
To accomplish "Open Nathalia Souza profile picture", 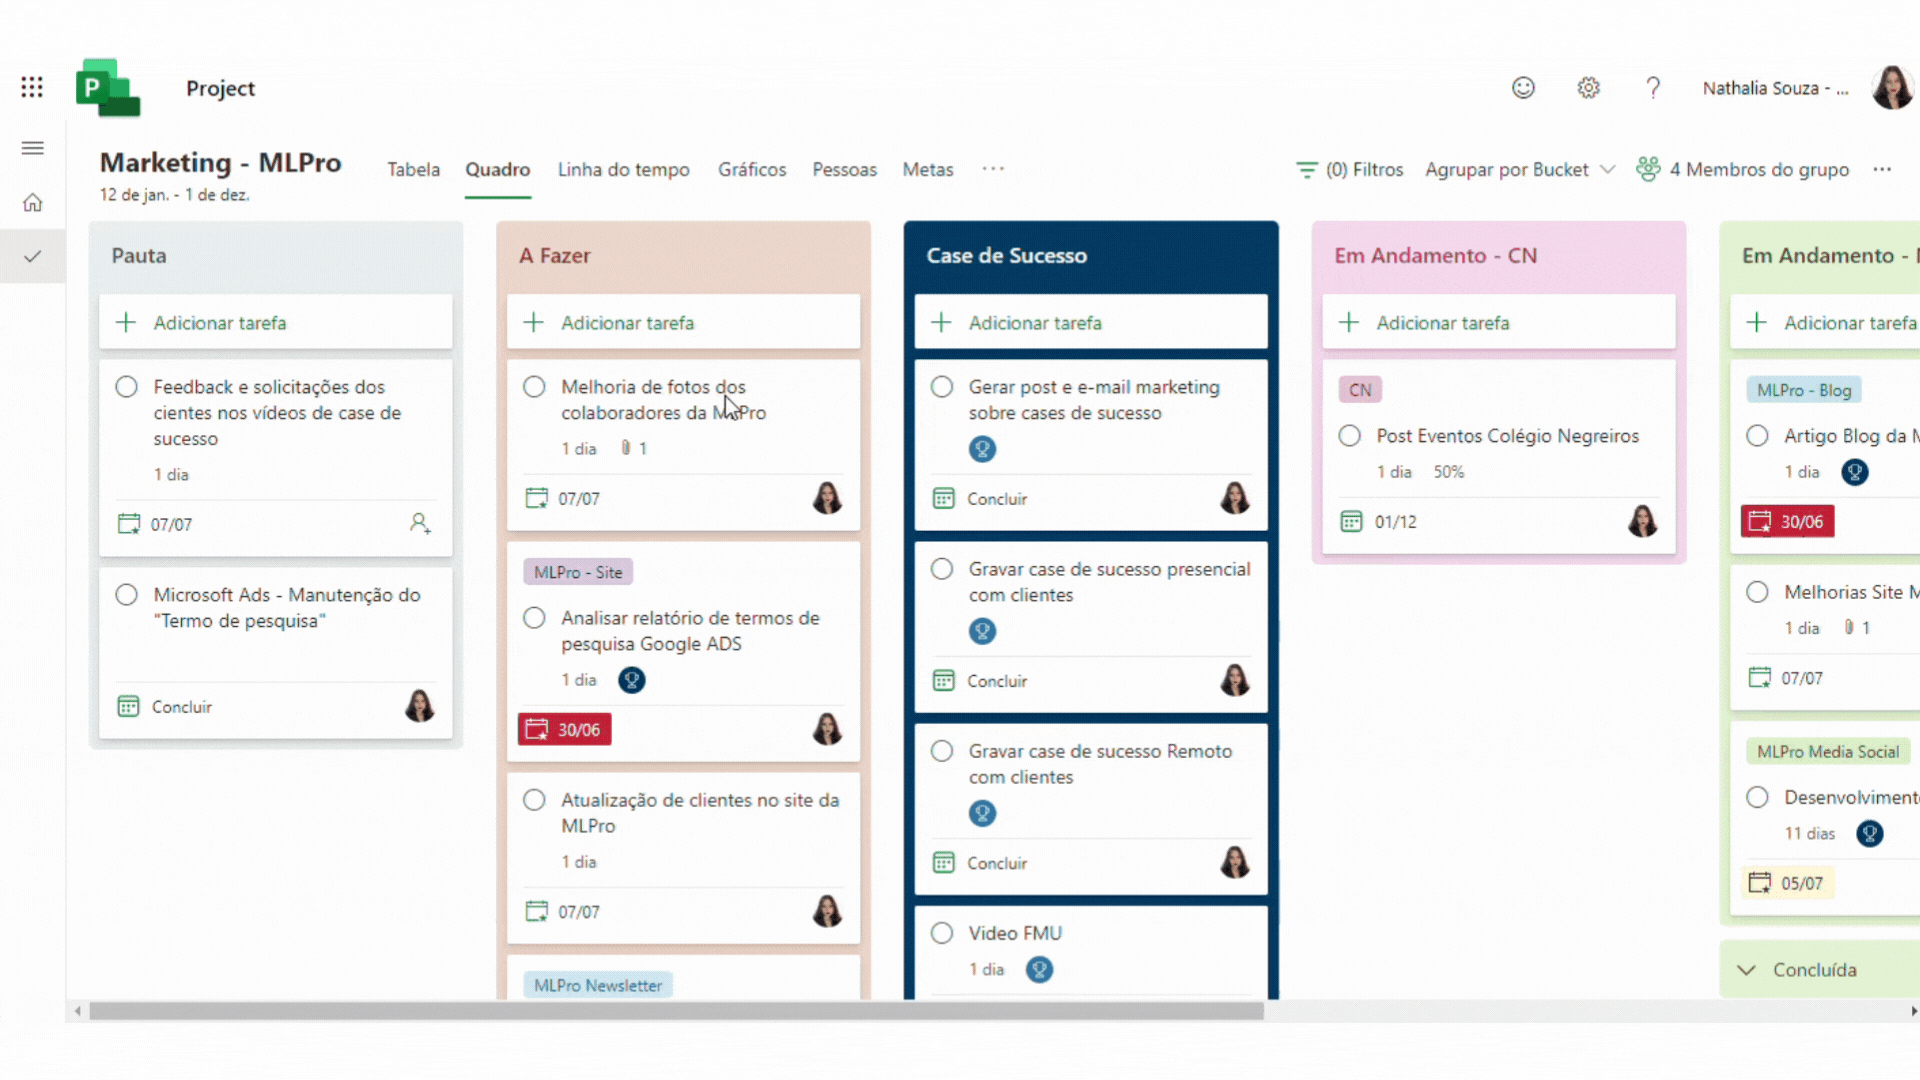I will pyautogui.click(x=1892, y=88).
